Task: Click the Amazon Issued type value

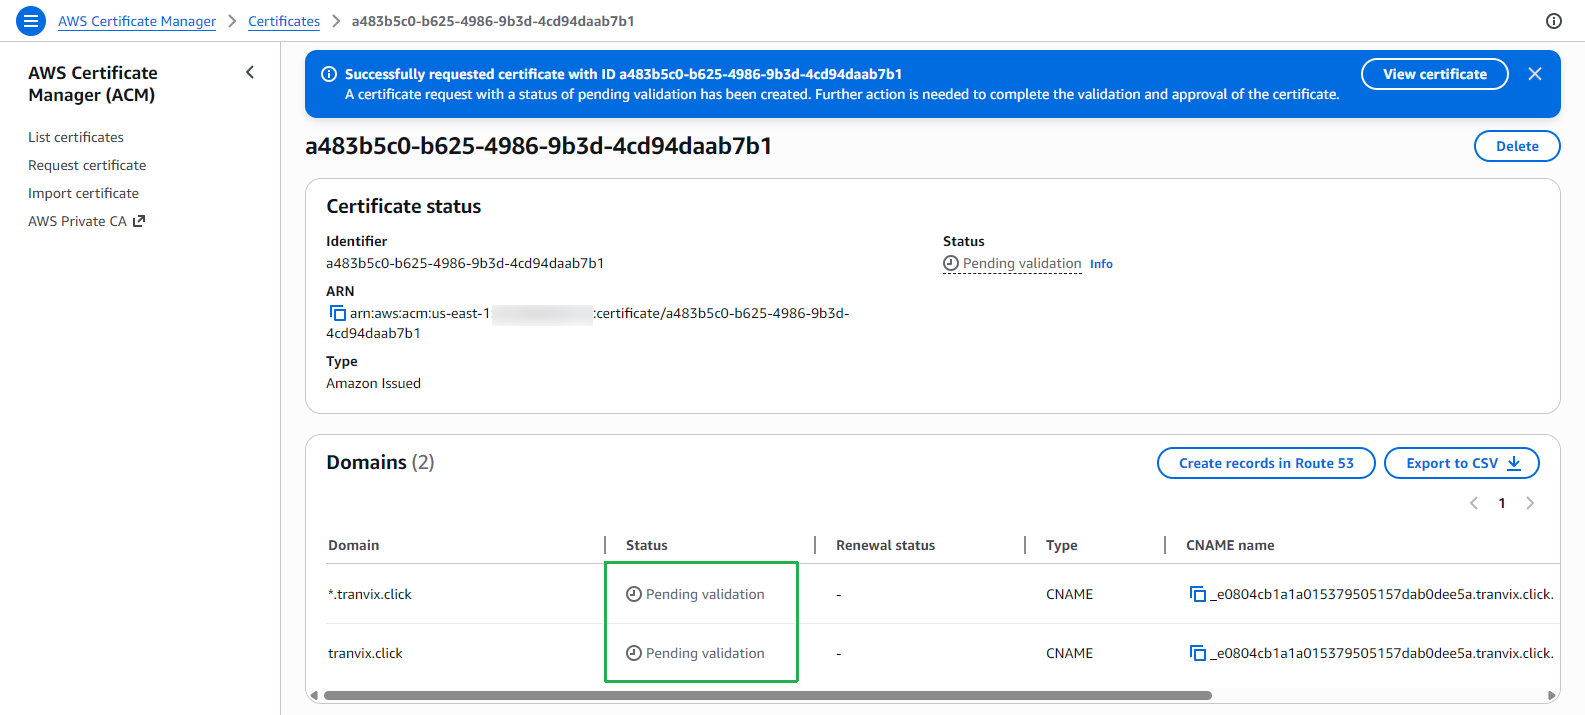Action: pos(373,383)
